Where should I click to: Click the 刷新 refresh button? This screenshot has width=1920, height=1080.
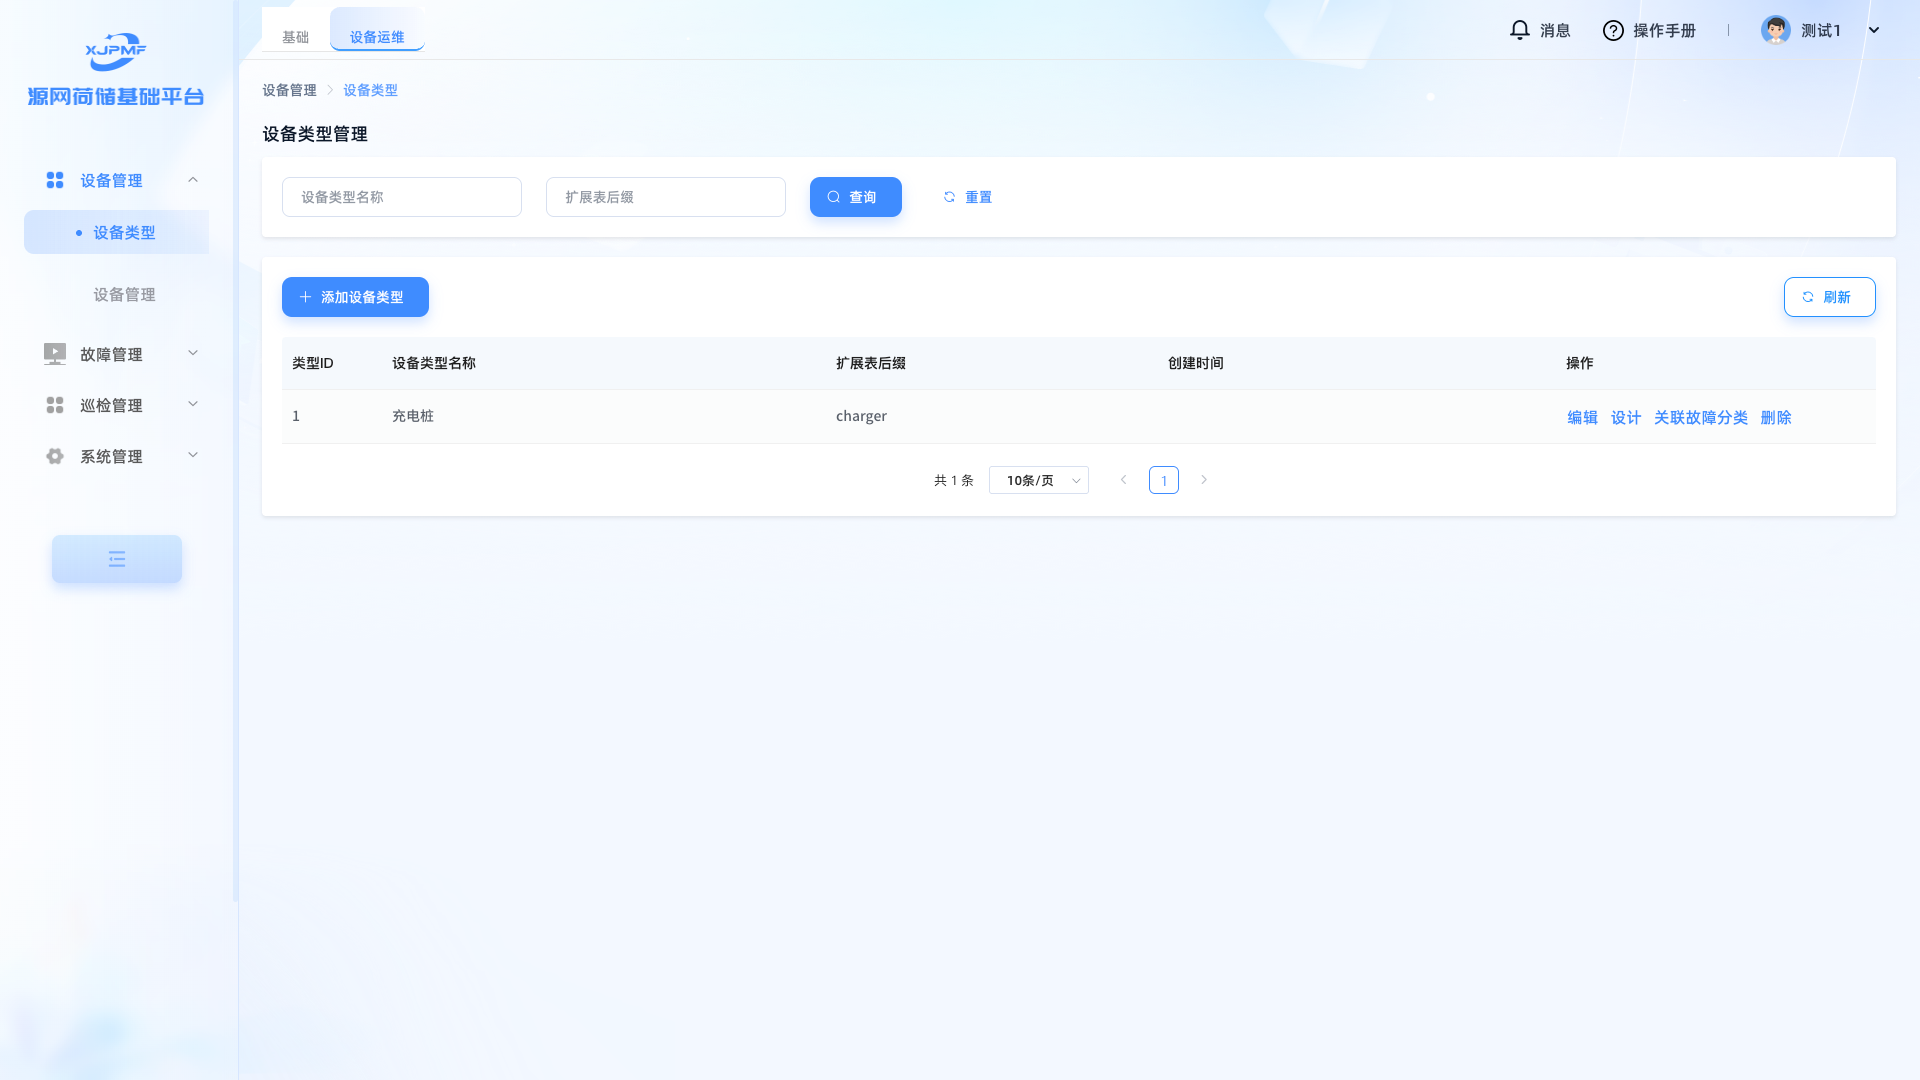click(x=1829, y=297)
